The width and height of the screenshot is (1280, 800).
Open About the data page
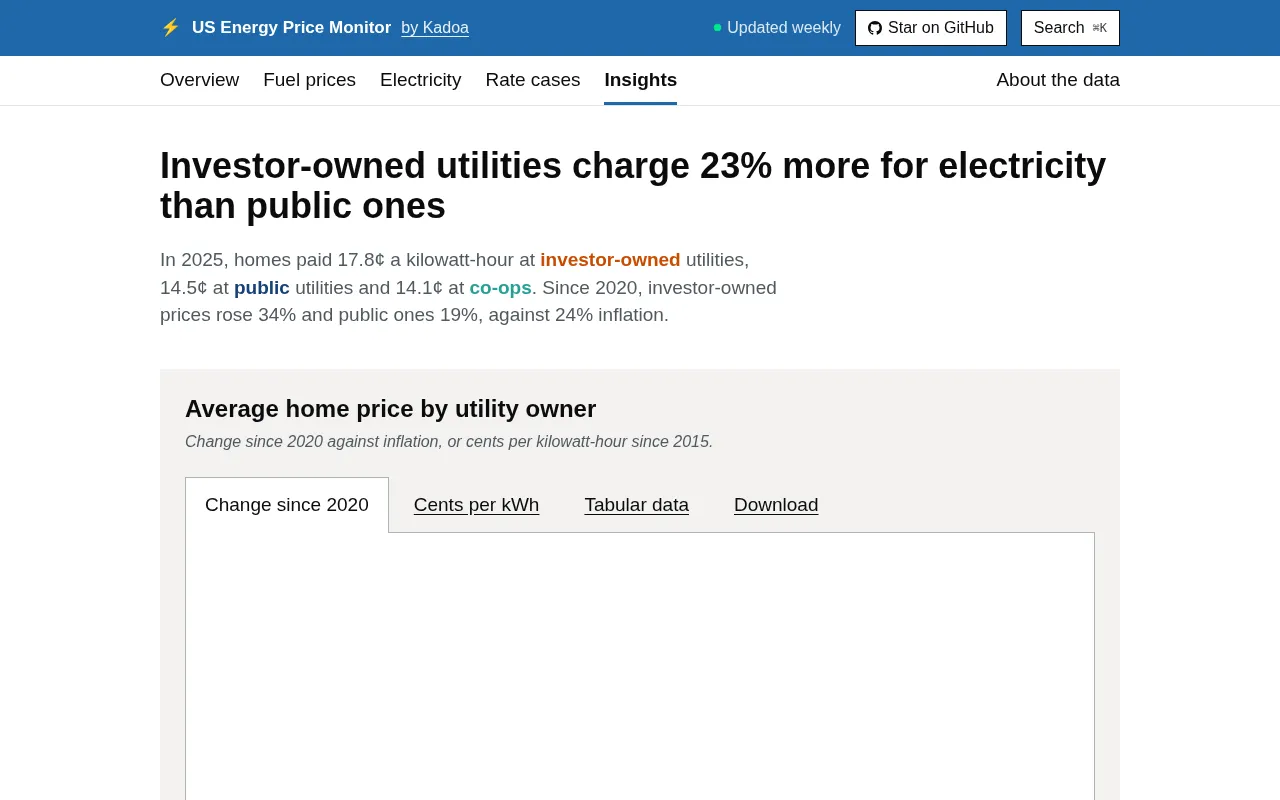coord(1058,80)
